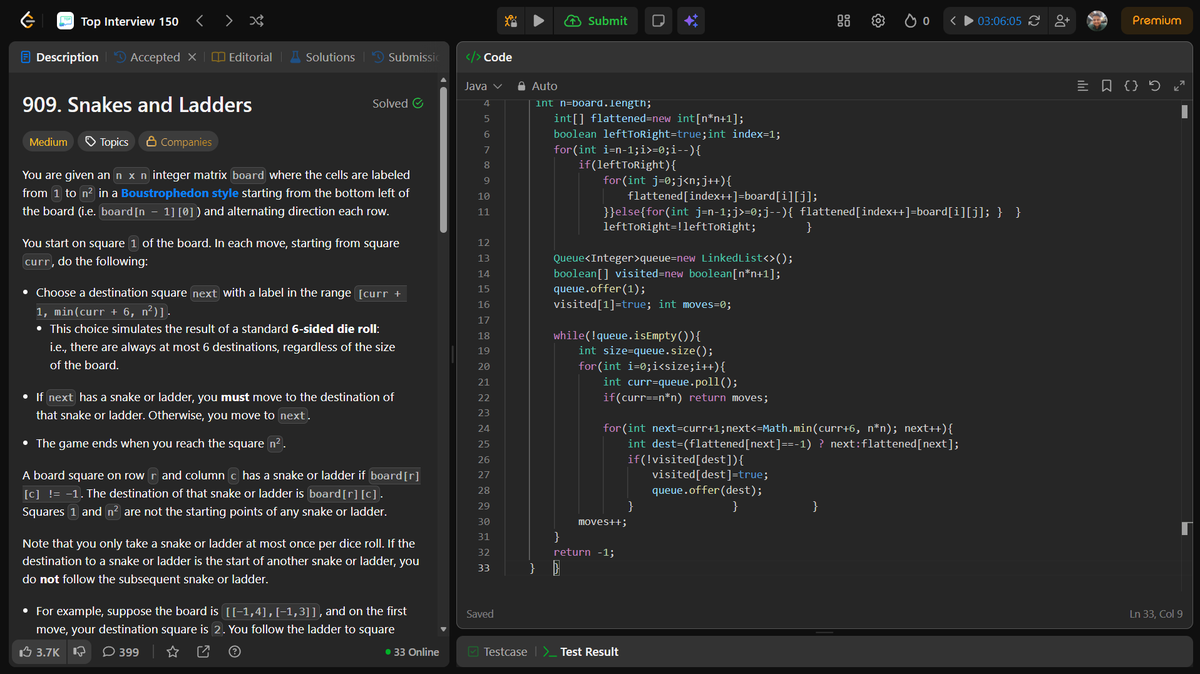Click the invite collaborator icon
This screenshot has height=674, width=1200.
click(x=1062, y=20)
